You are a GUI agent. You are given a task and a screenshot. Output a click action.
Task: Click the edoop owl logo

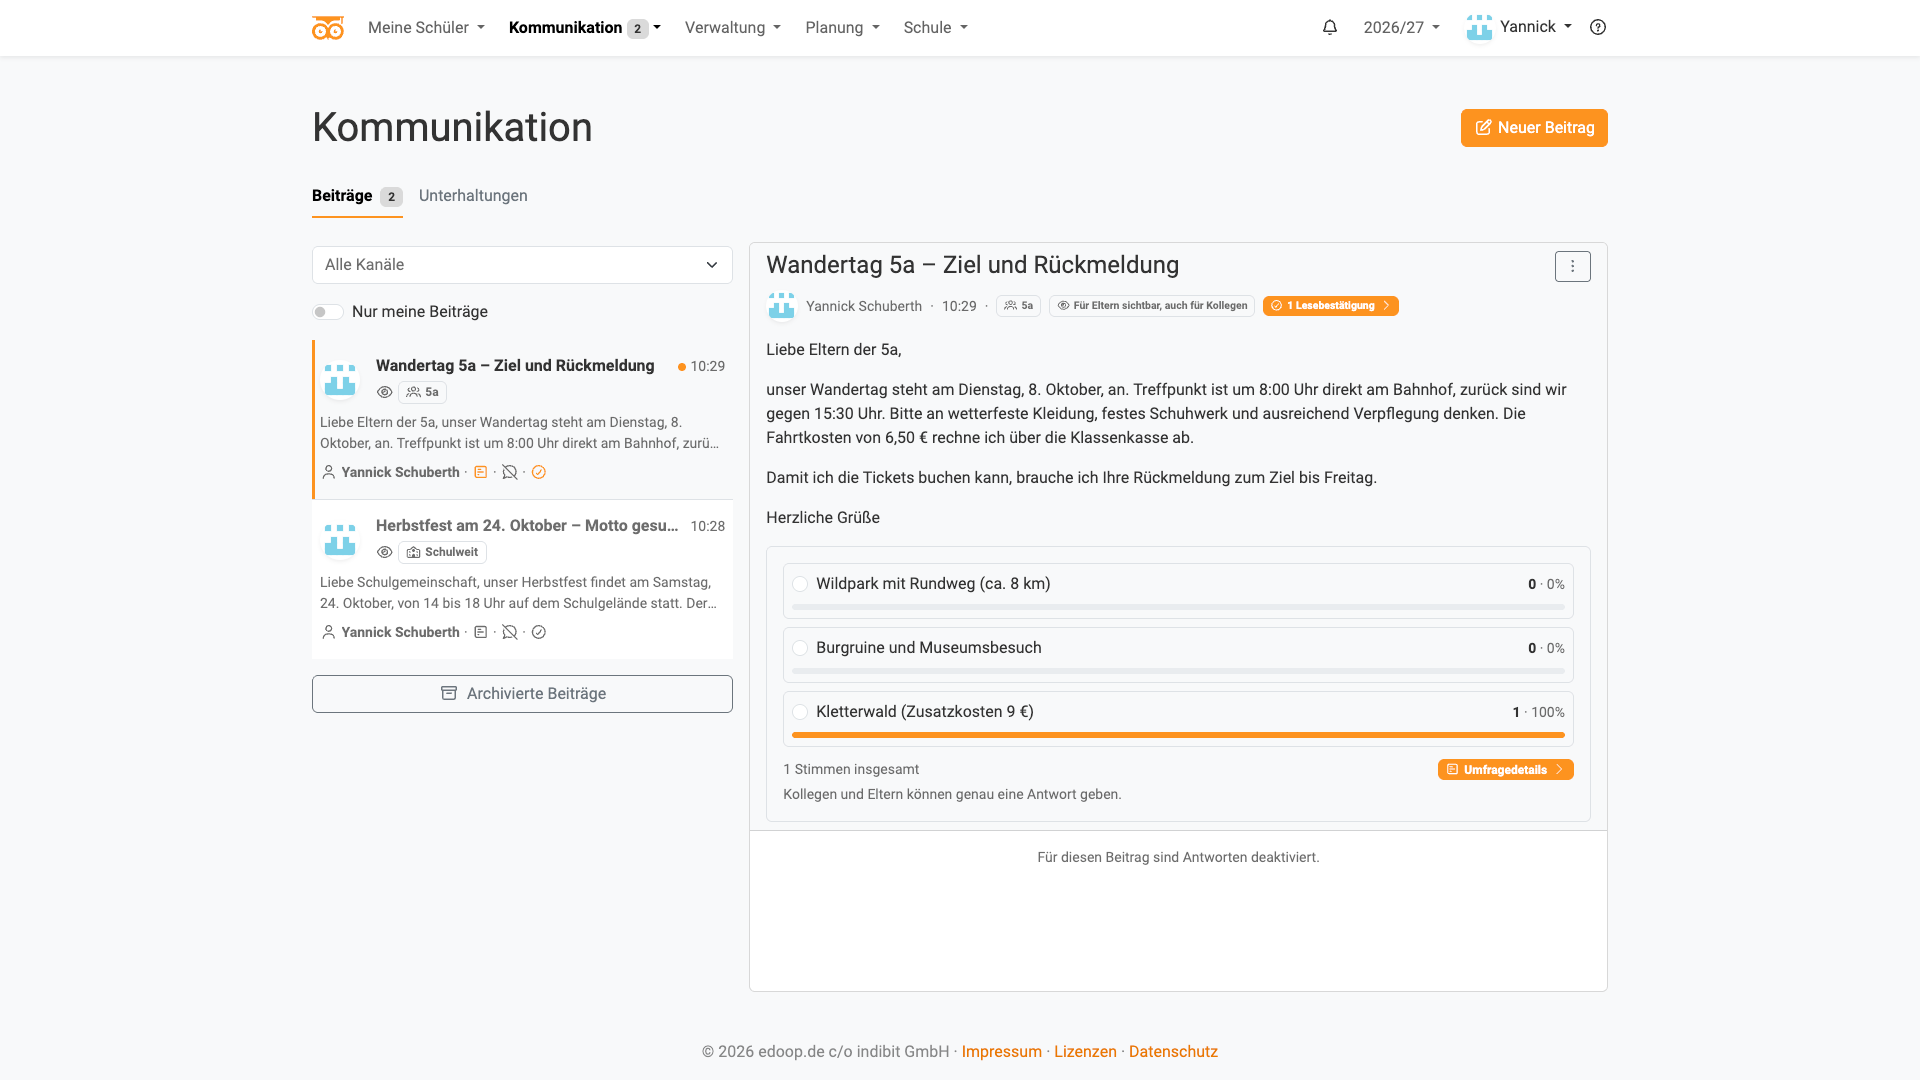tap(328, 28)
